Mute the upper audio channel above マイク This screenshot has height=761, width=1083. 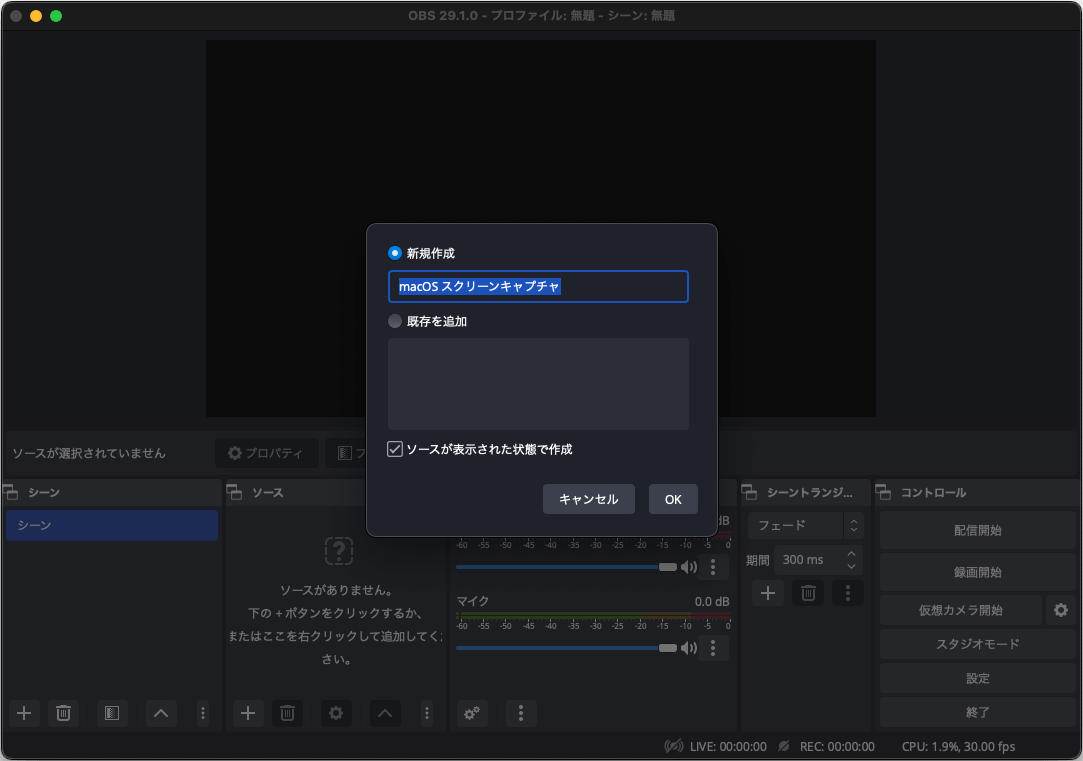point(689,567)
